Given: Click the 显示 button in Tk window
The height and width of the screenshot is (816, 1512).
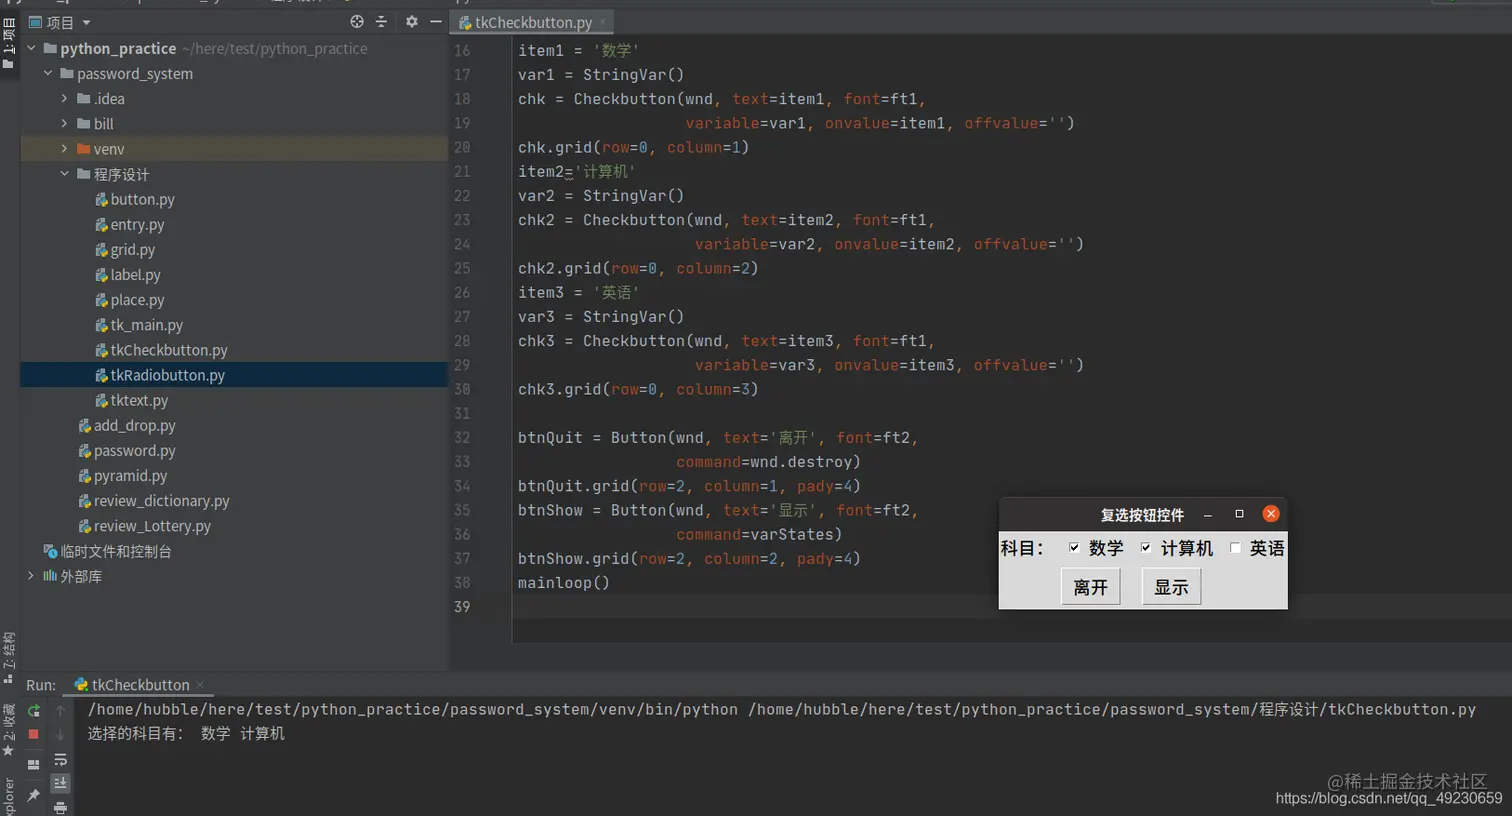Looking at the screenshot, I should click(x=1171, y=587).
